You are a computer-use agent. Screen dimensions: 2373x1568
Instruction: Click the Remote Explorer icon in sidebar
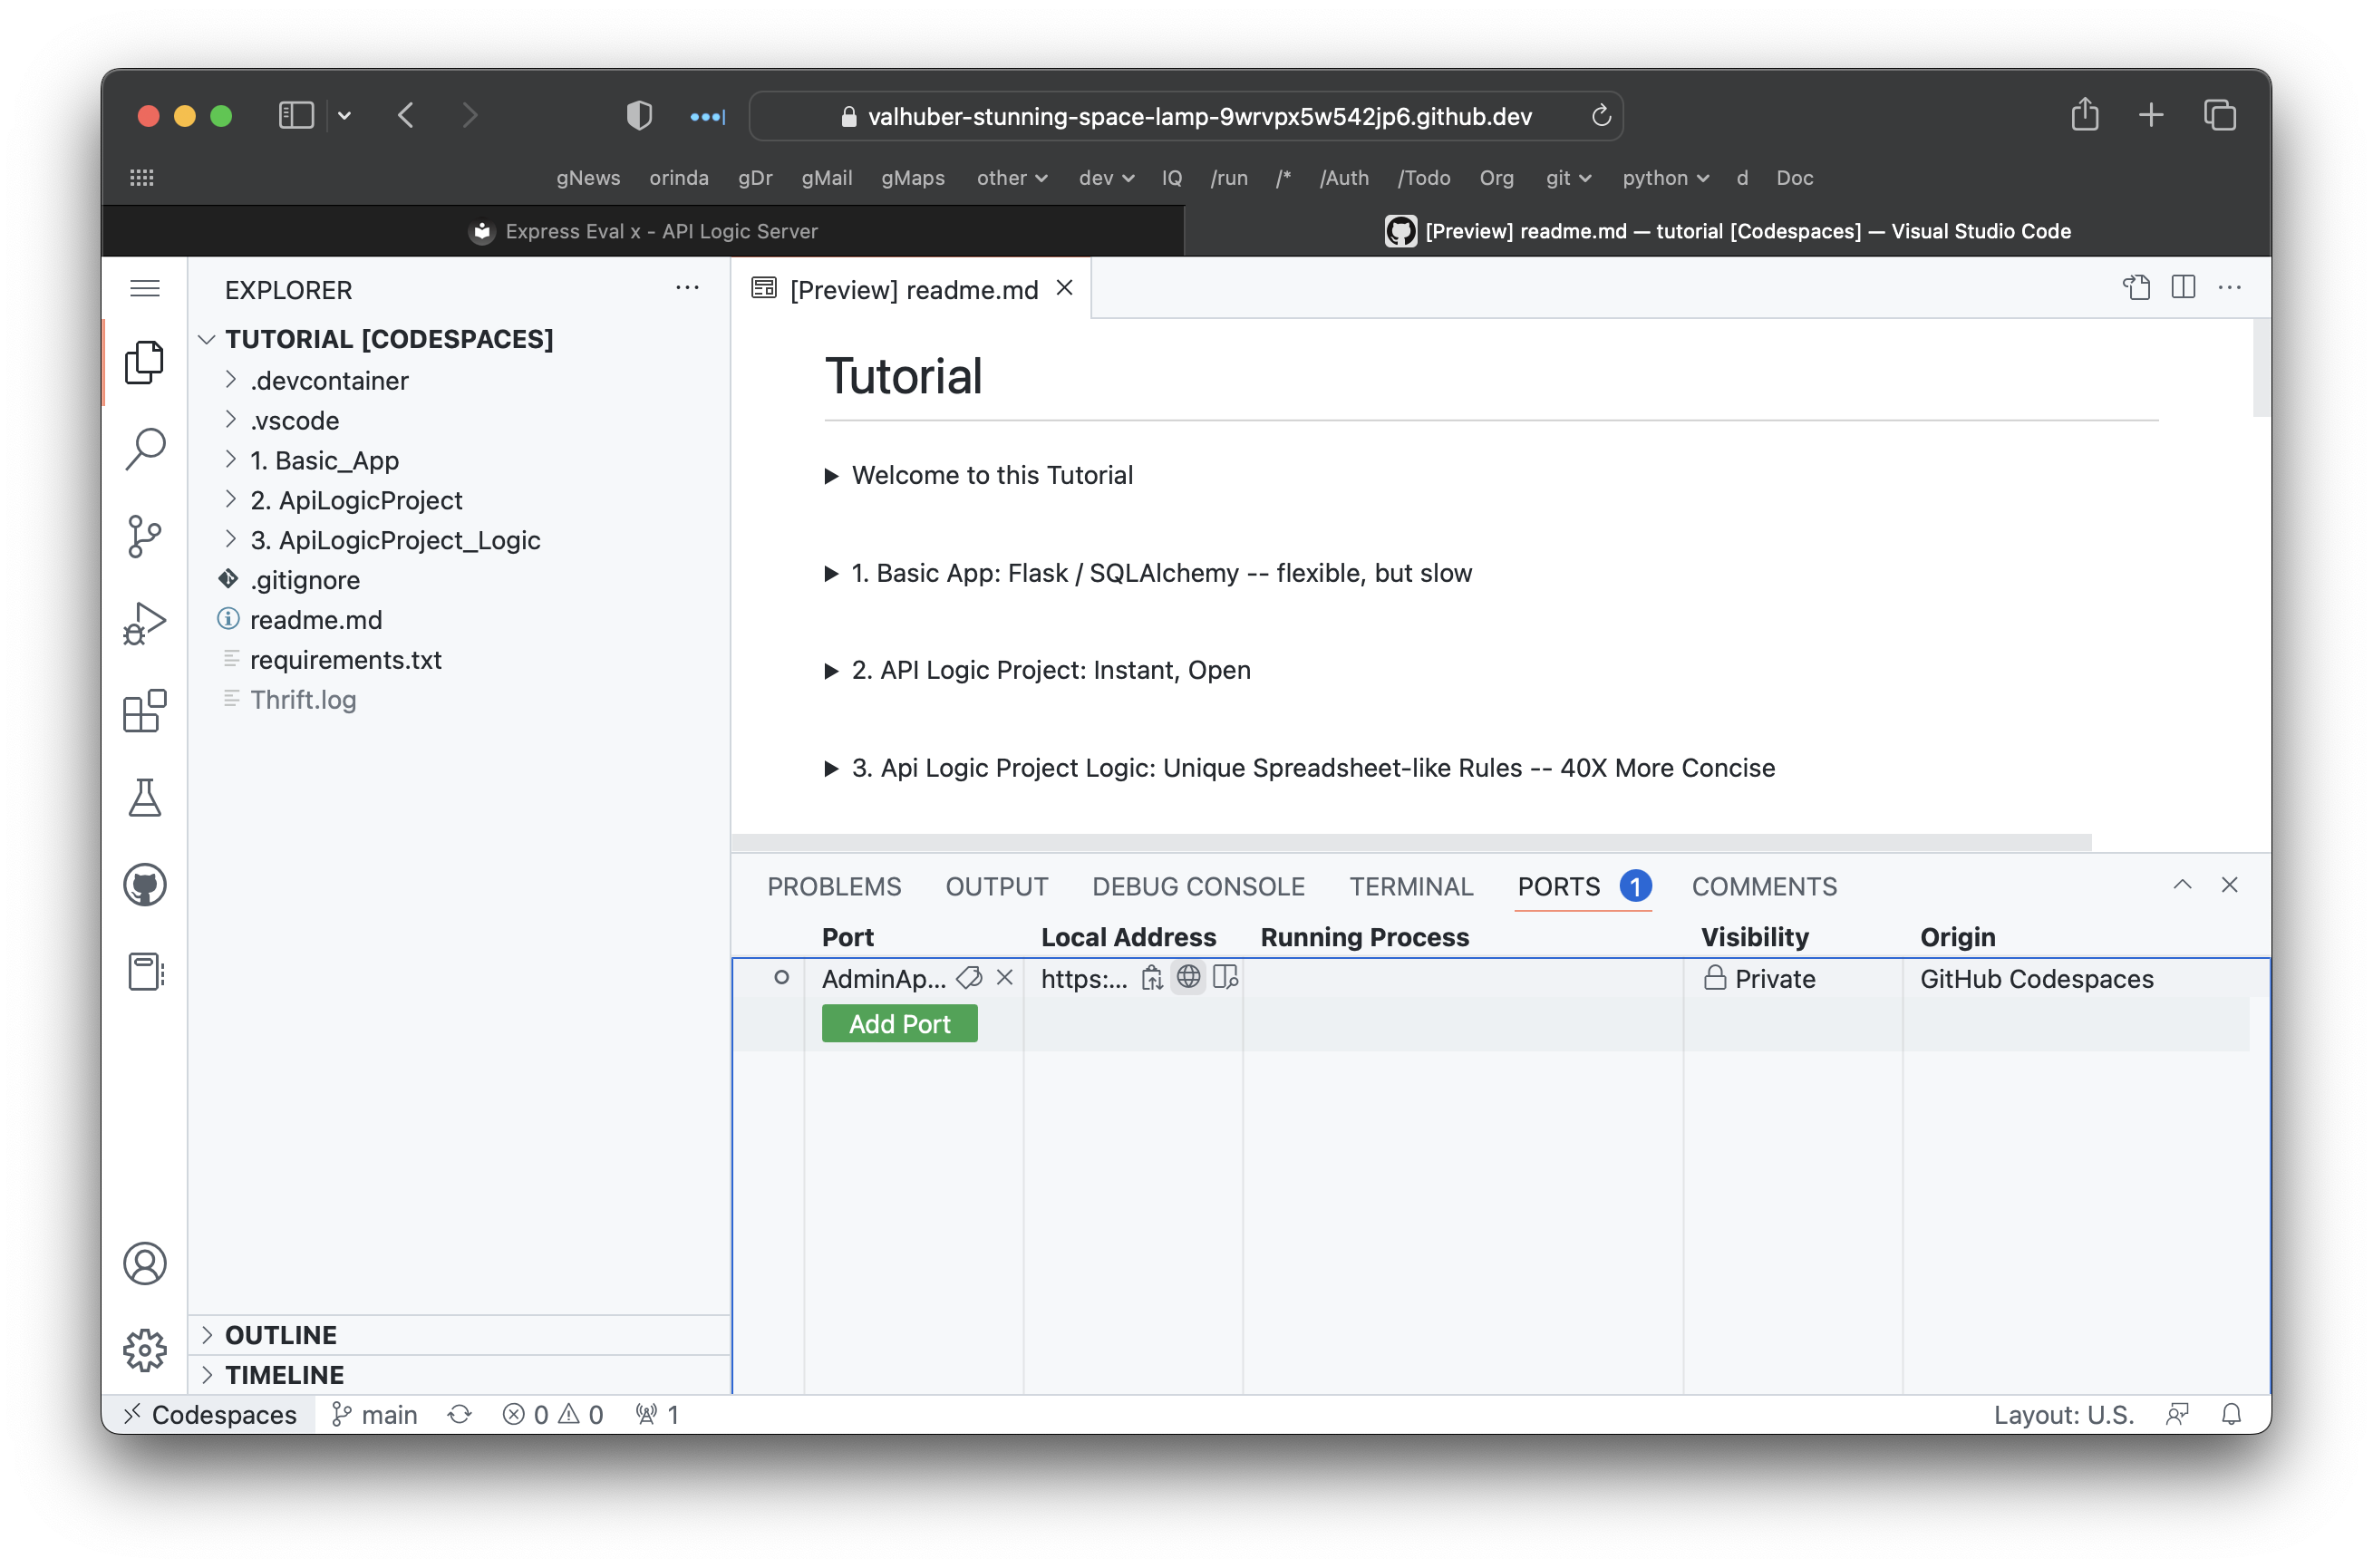click(x=145, y=972)
